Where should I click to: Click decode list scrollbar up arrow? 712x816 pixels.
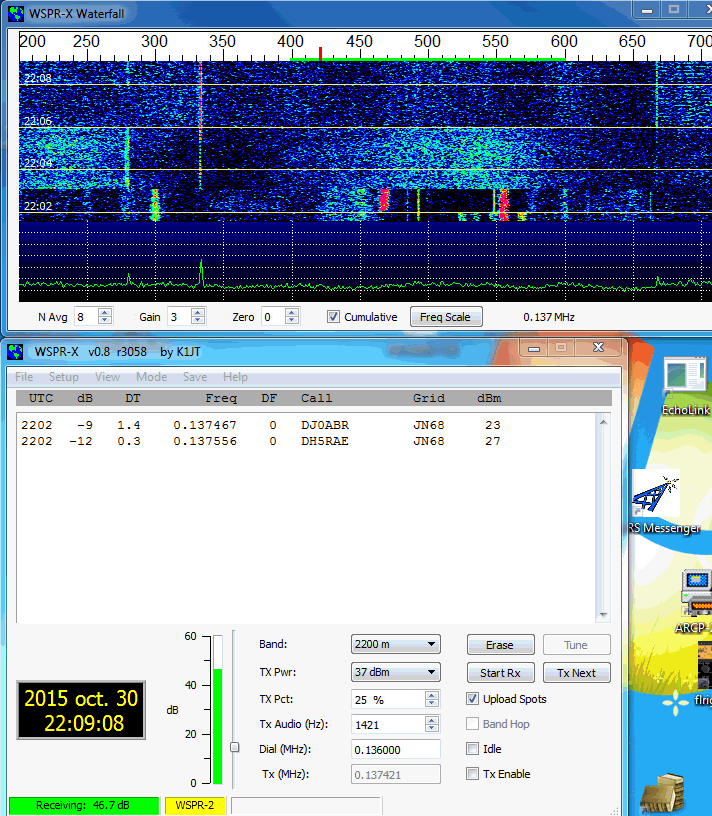[x=603, y=422]
